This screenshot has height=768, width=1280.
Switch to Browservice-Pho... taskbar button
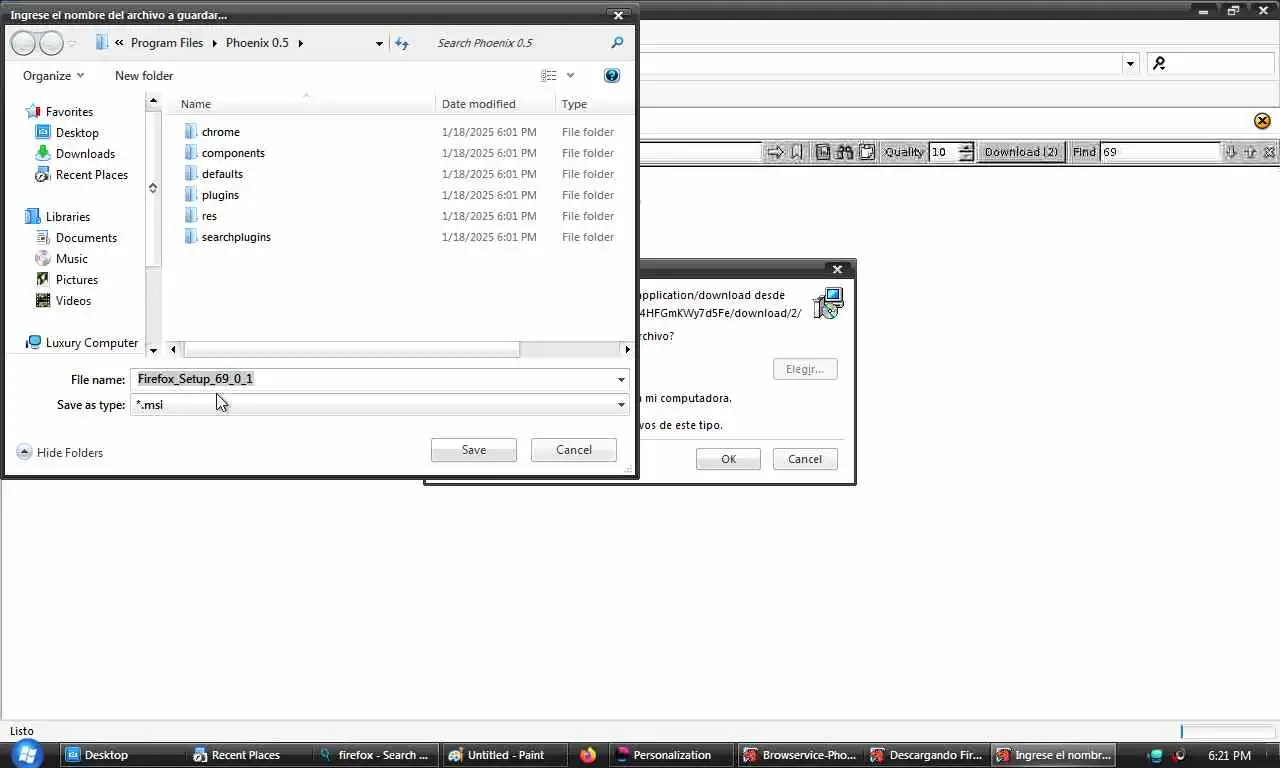click(x=800, y=755)
